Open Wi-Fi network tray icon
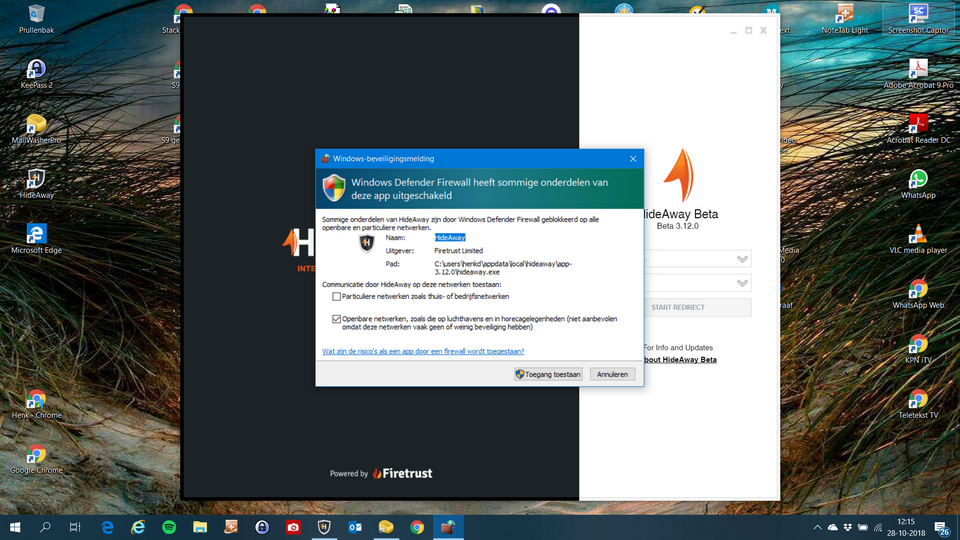This screenshot has height=540, width=960. tap(878, 527)
